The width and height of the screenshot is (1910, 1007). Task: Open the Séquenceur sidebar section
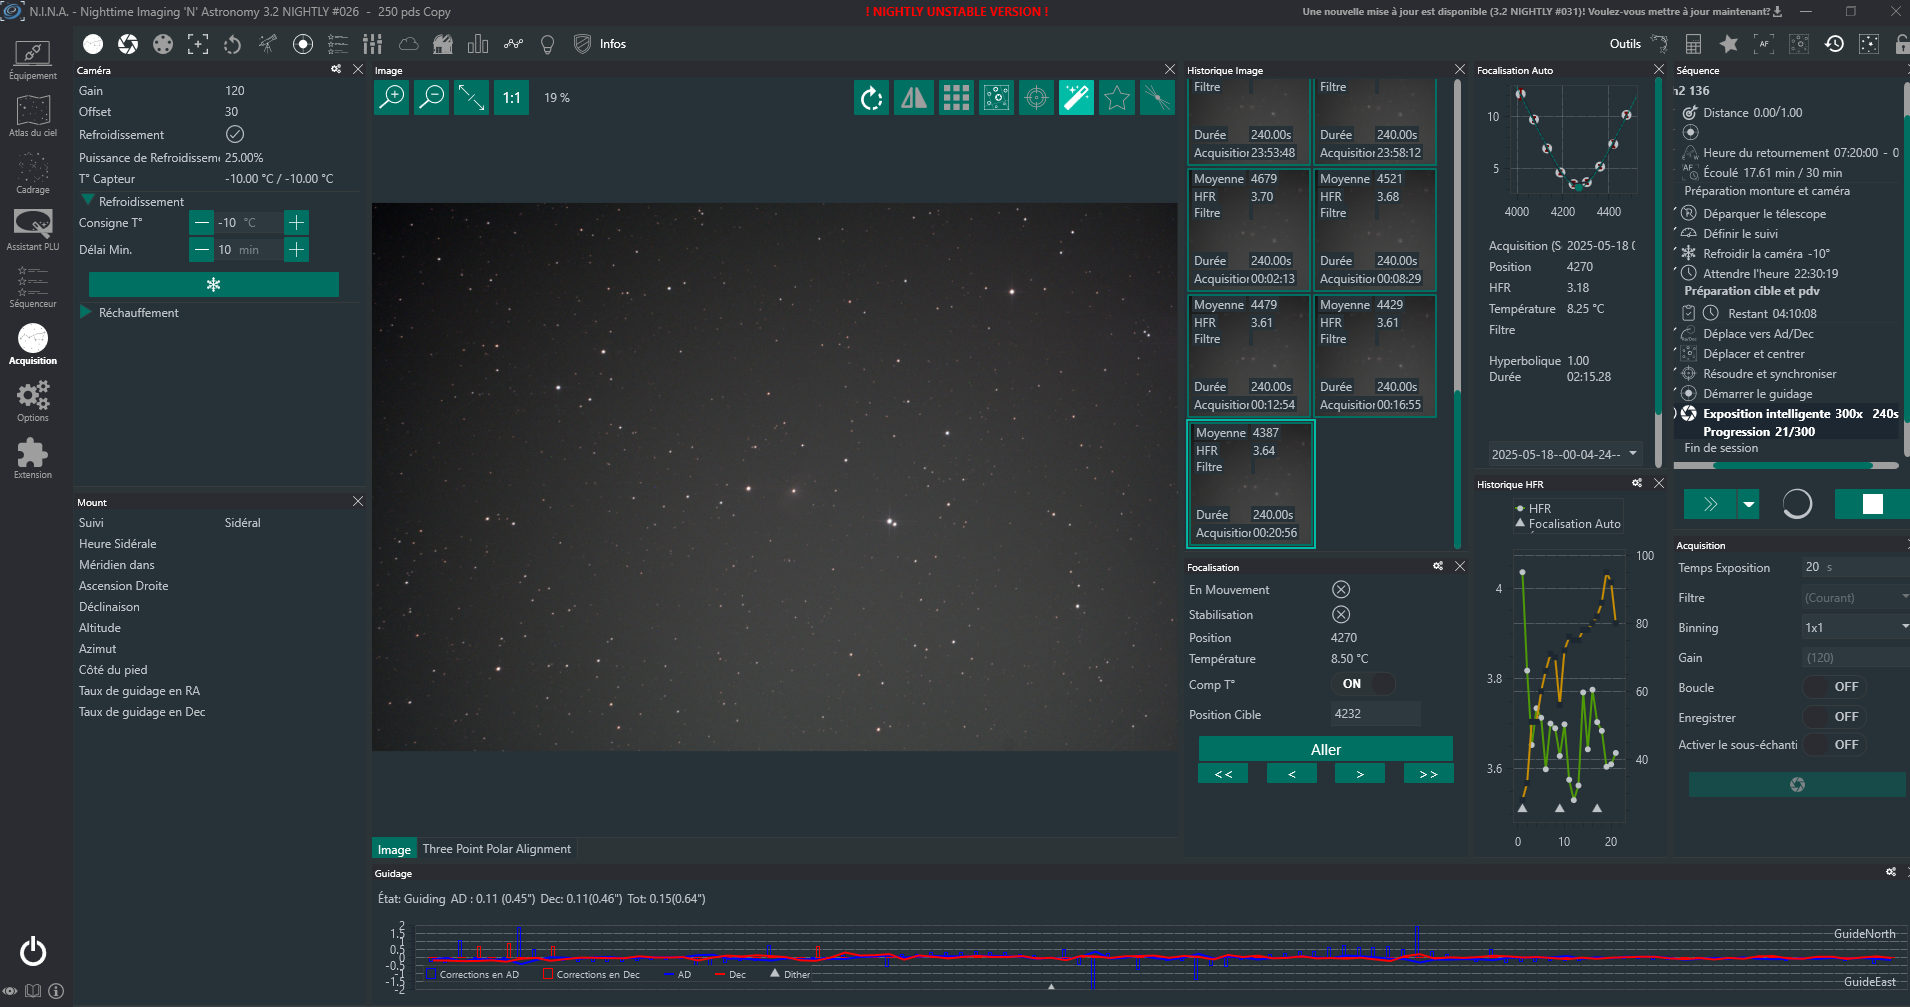click(33, 287)
